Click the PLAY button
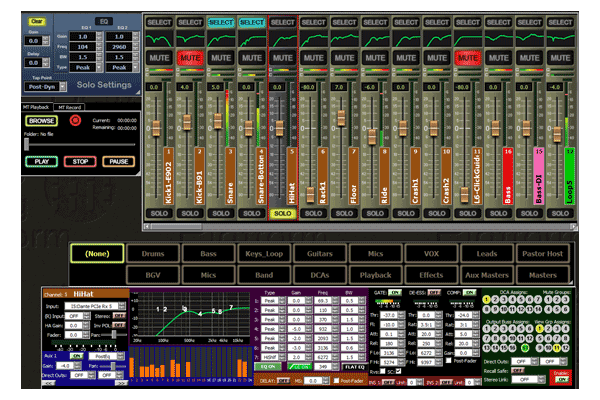The height and width of the screenshot is (400, 600). tap(41, 162)
